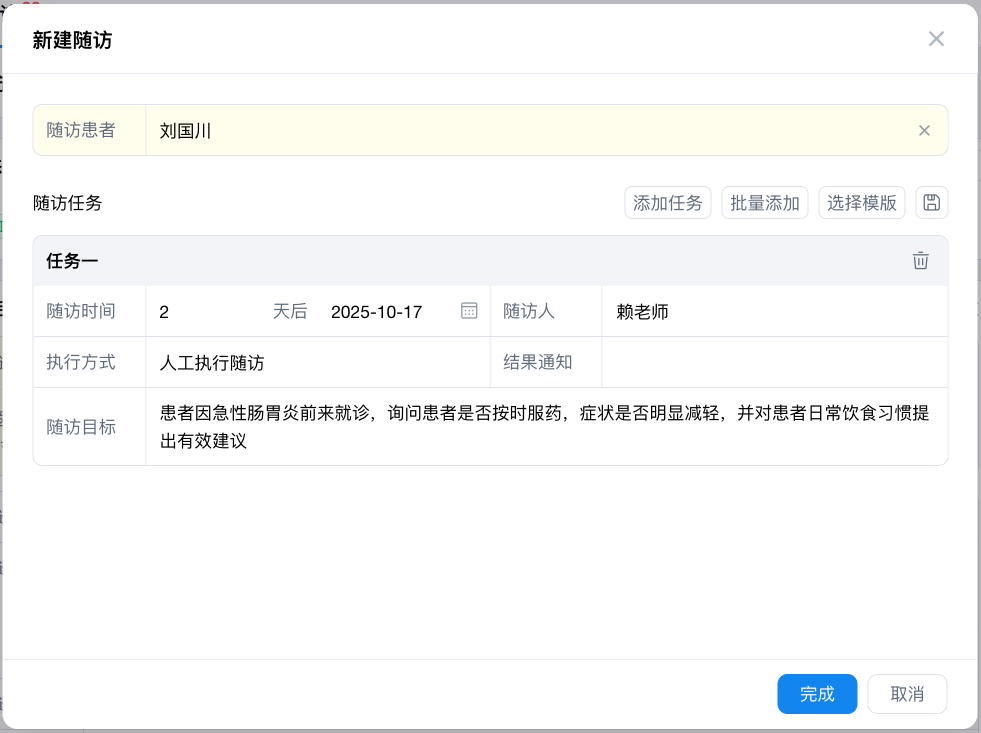
Task: Open the 结果通知 selection field
Action: [770, 363]
